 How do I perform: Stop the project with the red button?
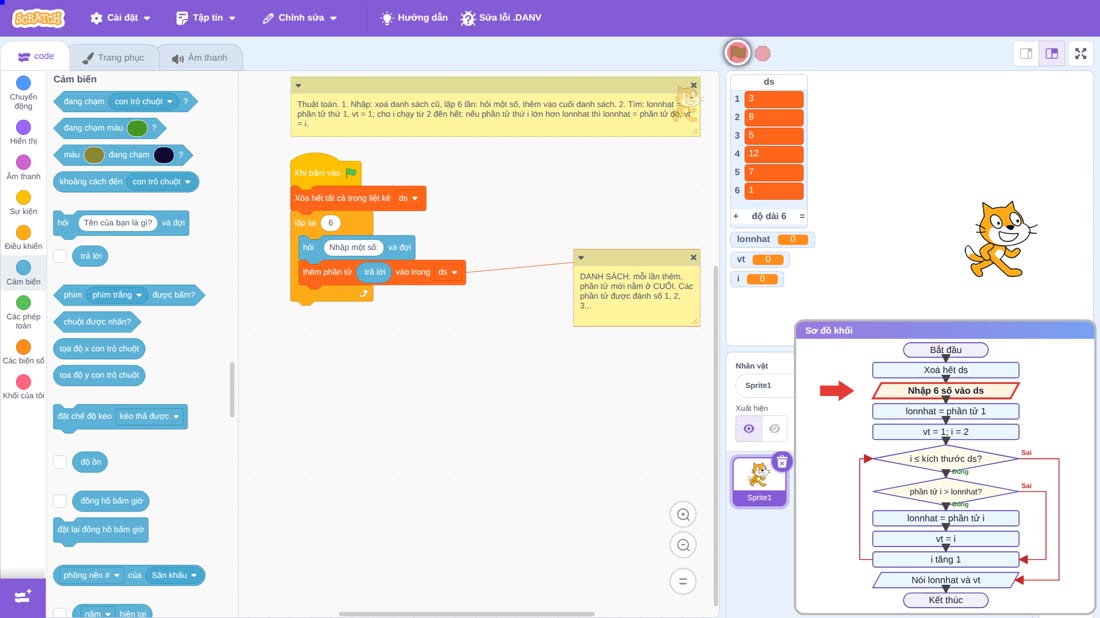pyautogui.click(x=763, y=53)
